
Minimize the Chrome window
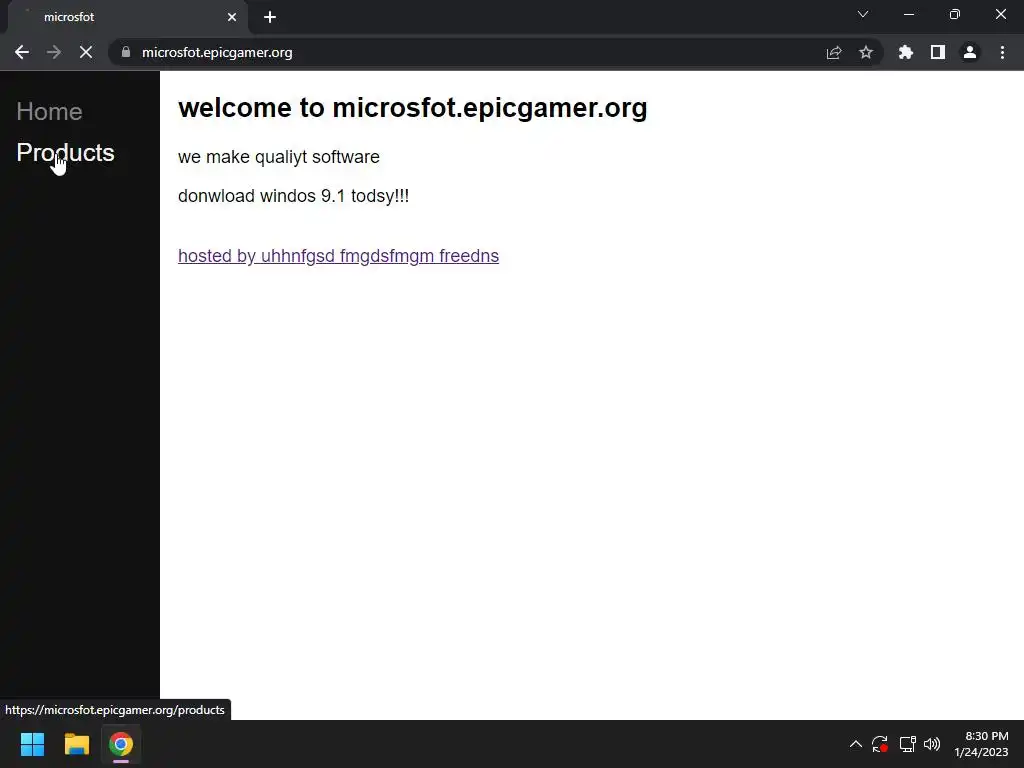[908, 14]
